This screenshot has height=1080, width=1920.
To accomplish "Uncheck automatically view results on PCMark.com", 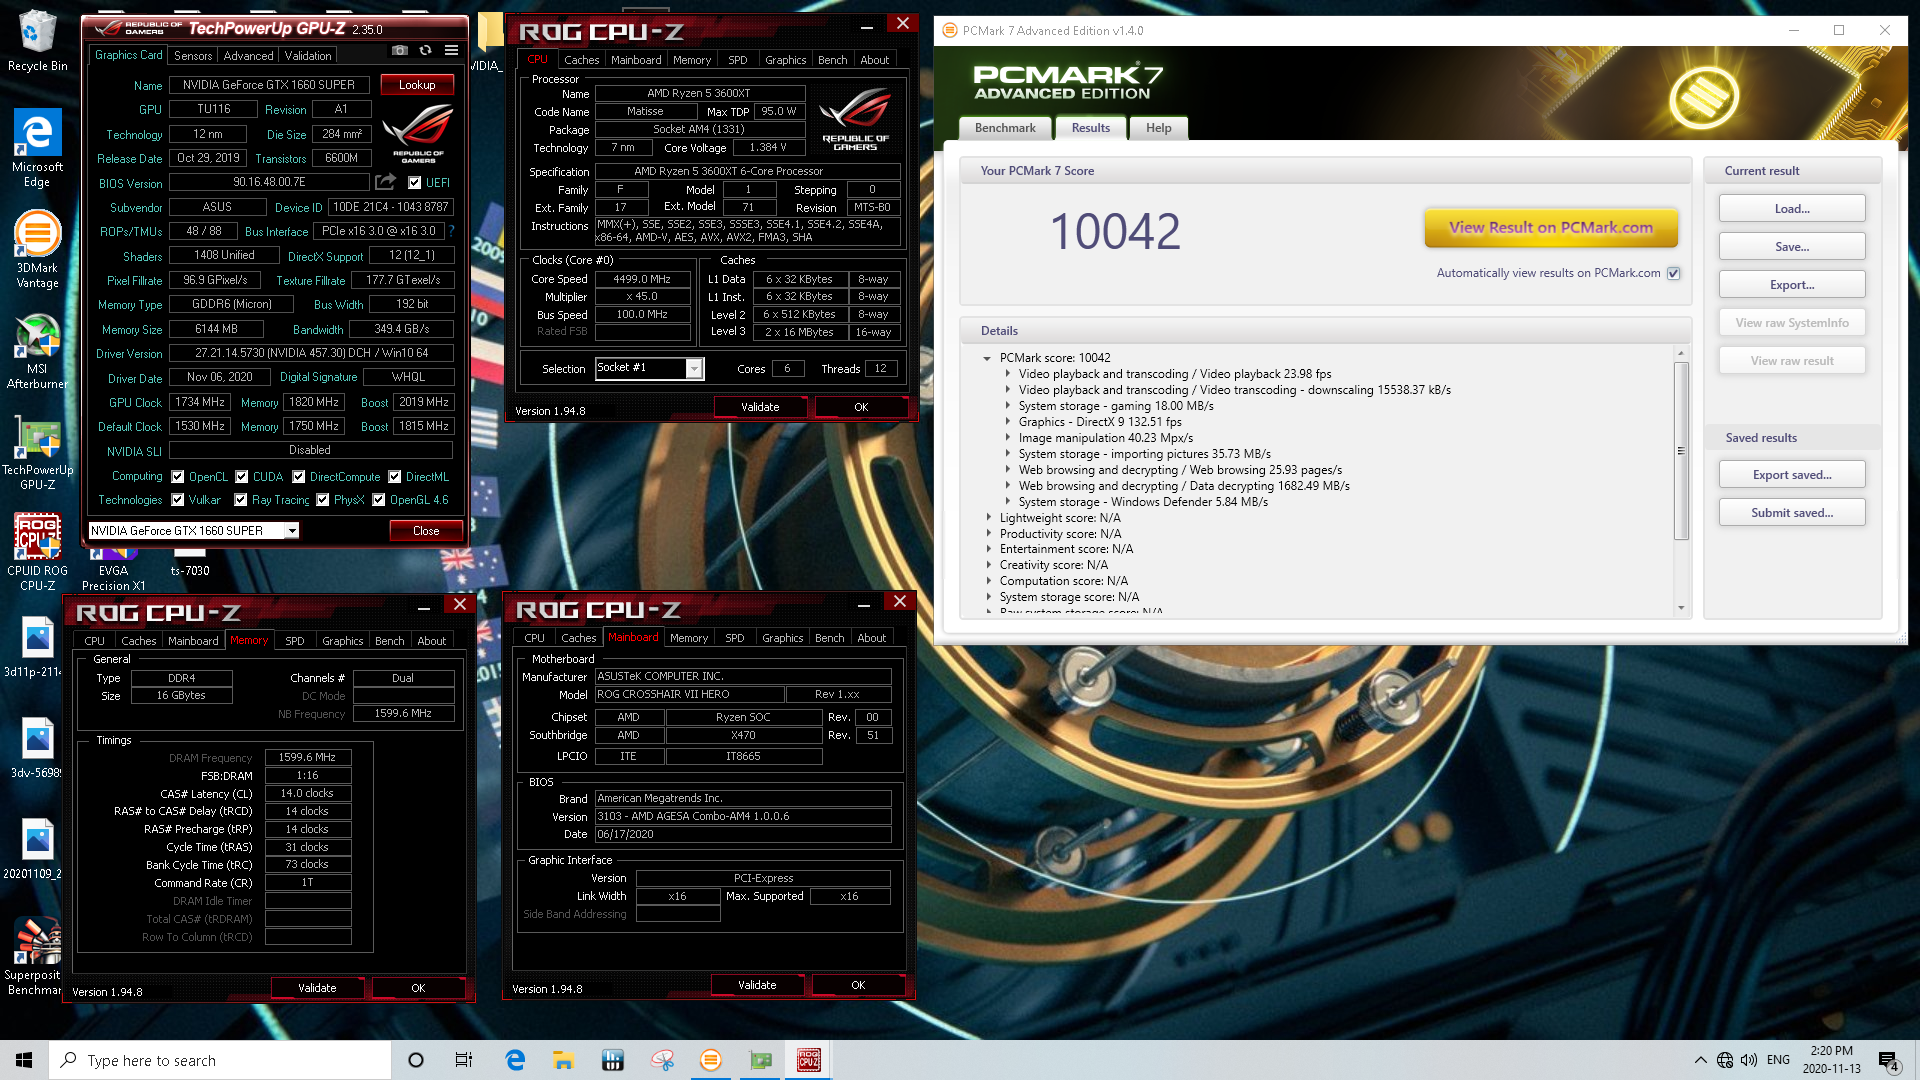I will (x=1673, y=273).
